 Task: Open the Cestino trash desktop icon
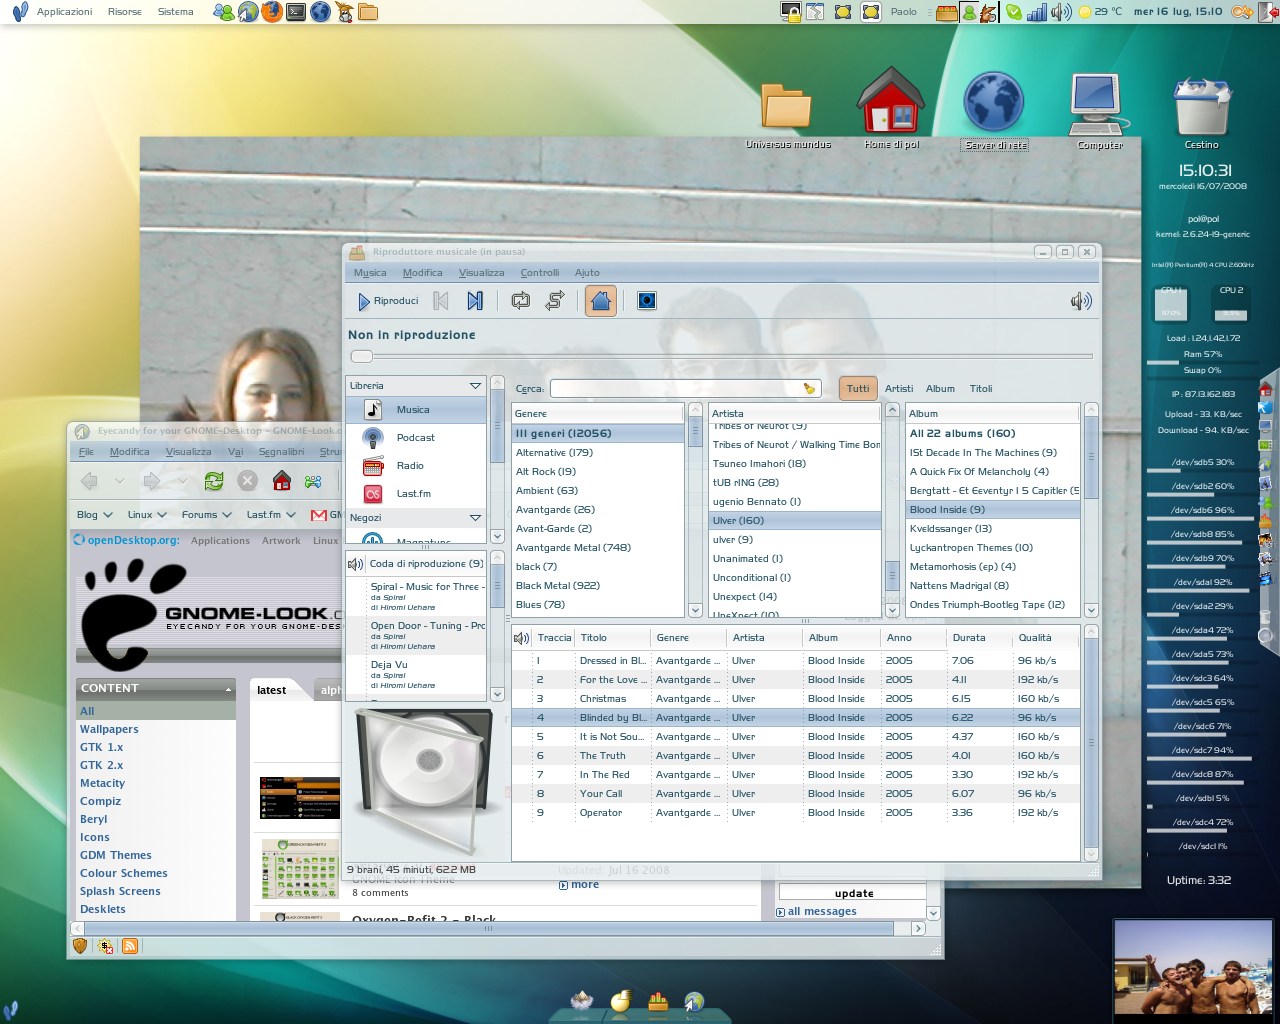[x=1201, y=112]
